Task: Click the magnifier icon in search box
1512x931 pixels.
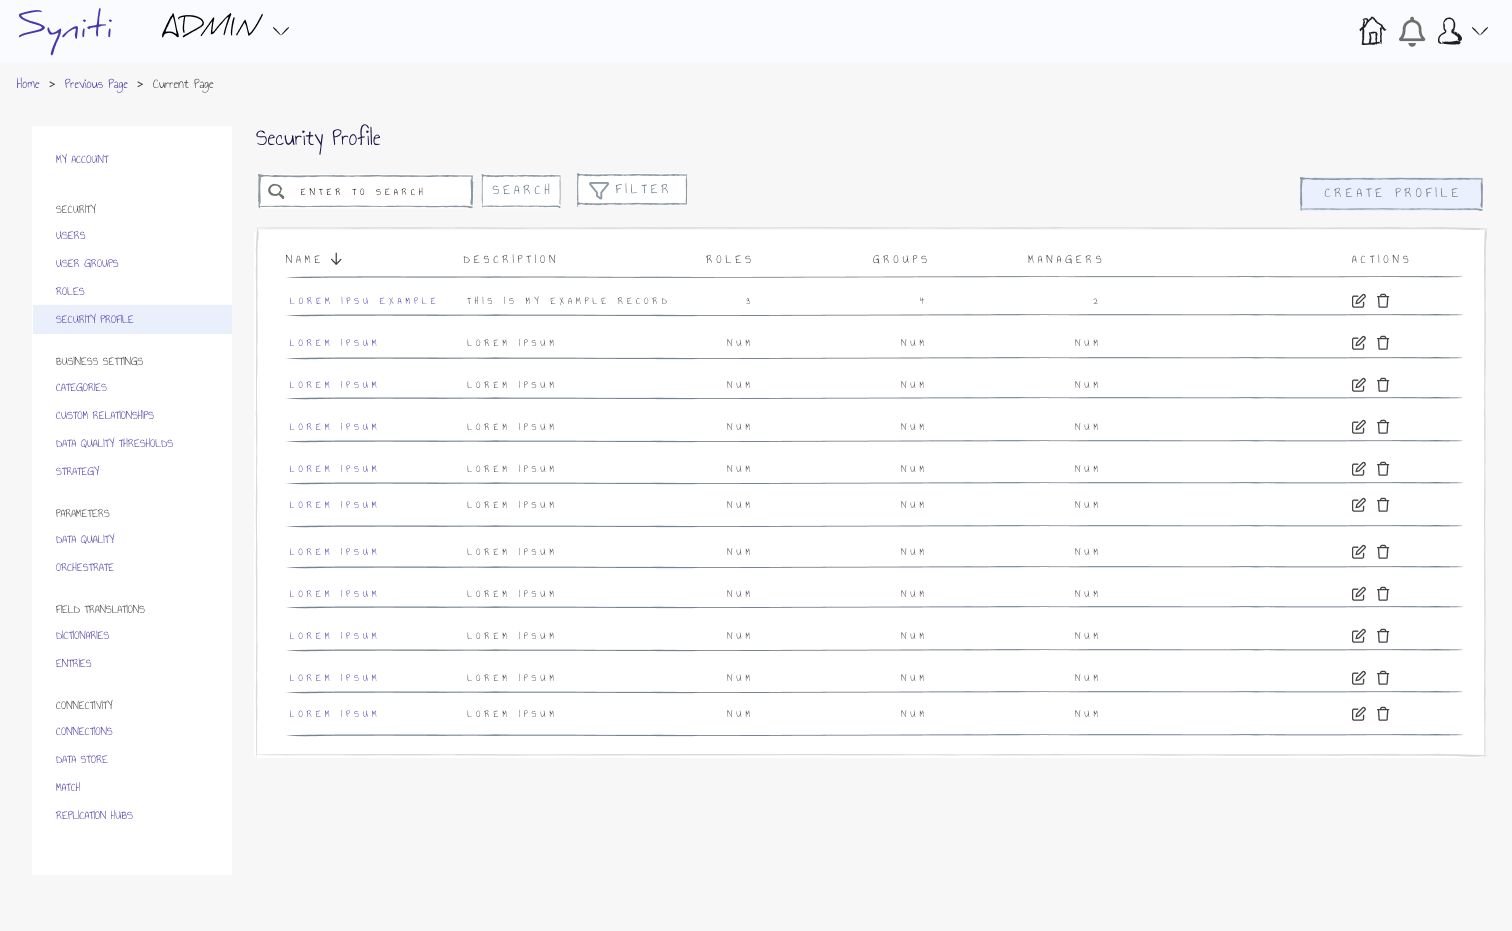Action: point(277,192)
